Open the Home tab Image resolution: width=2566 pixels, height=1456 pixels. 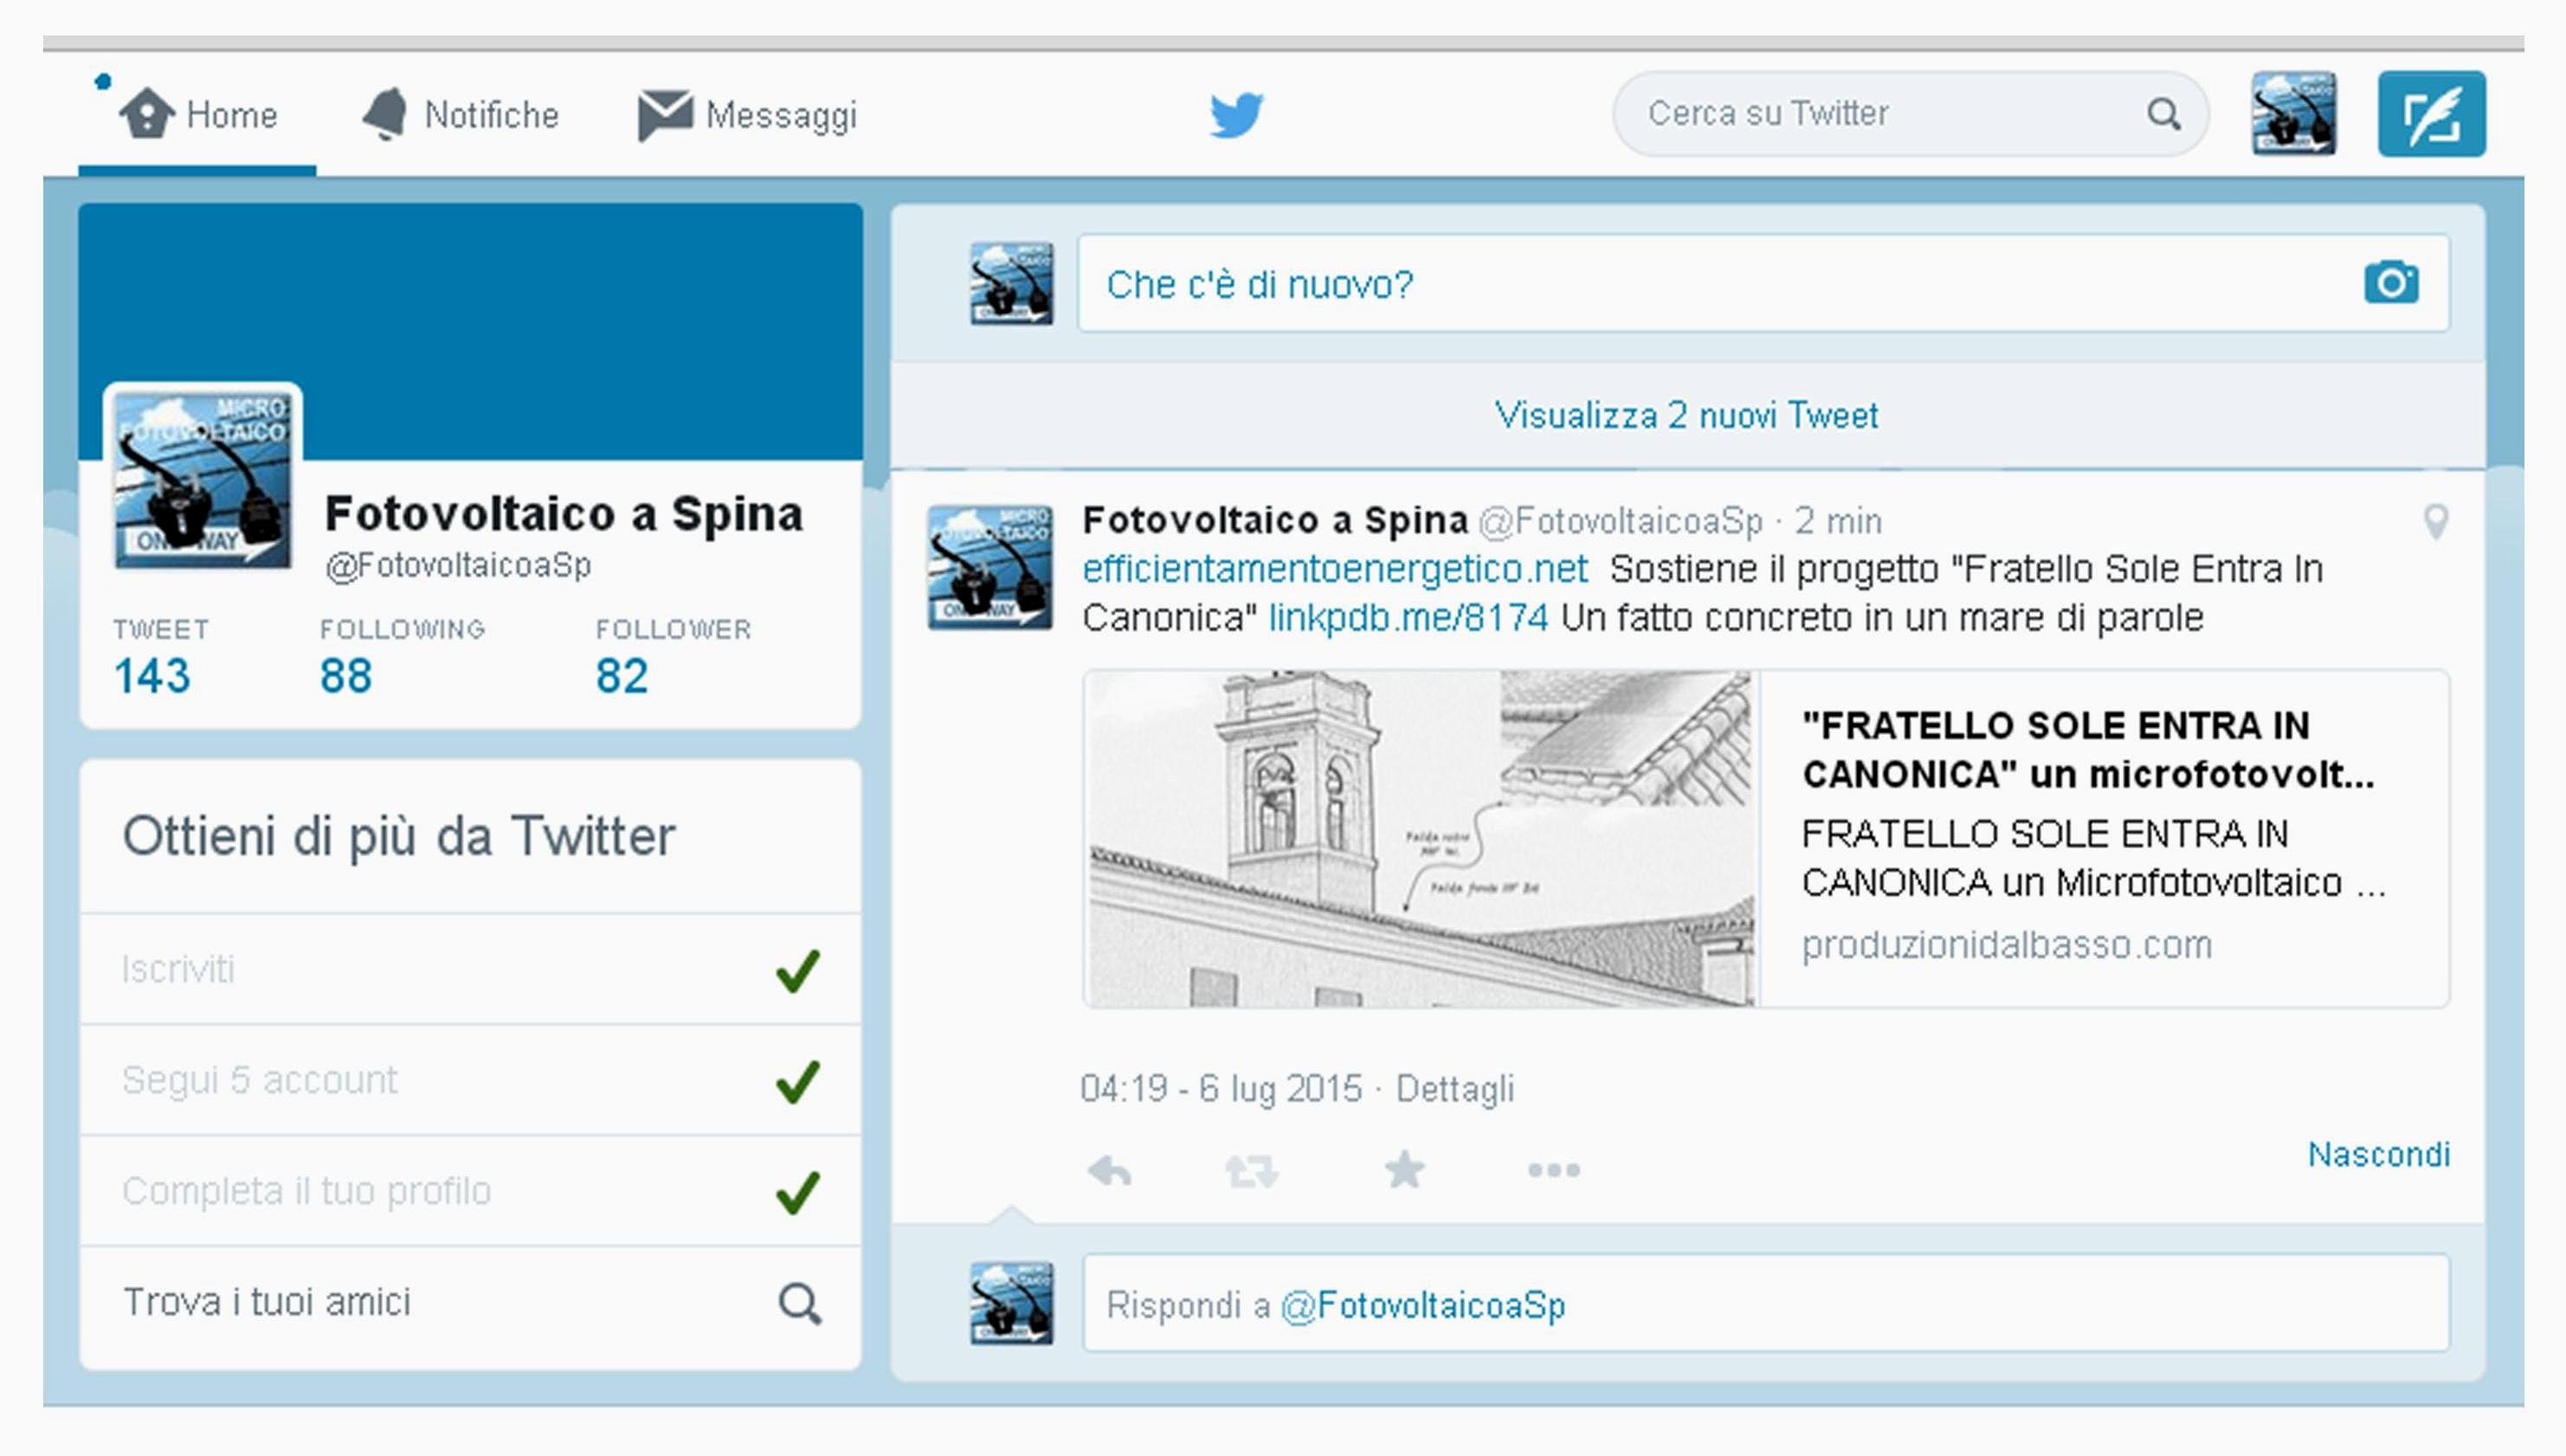pos(198,114)
